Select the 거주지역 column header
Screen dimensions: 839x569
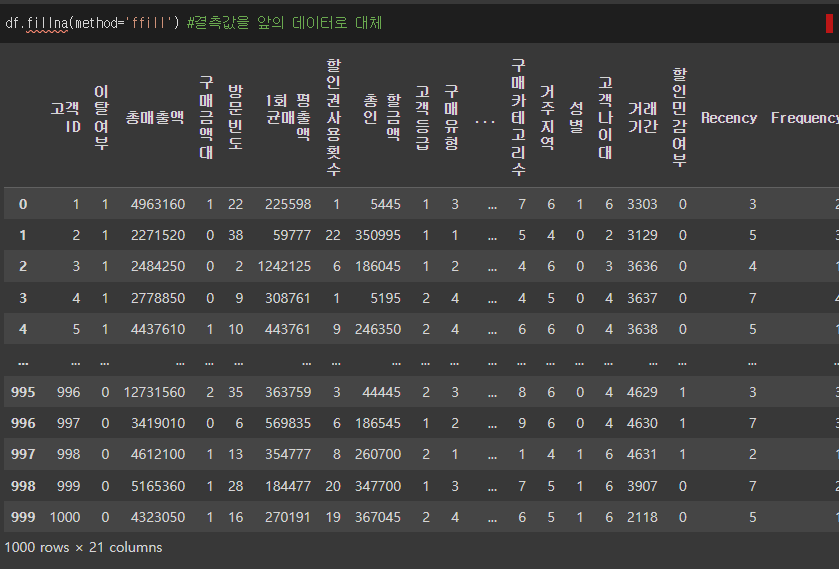pos(547,117)
